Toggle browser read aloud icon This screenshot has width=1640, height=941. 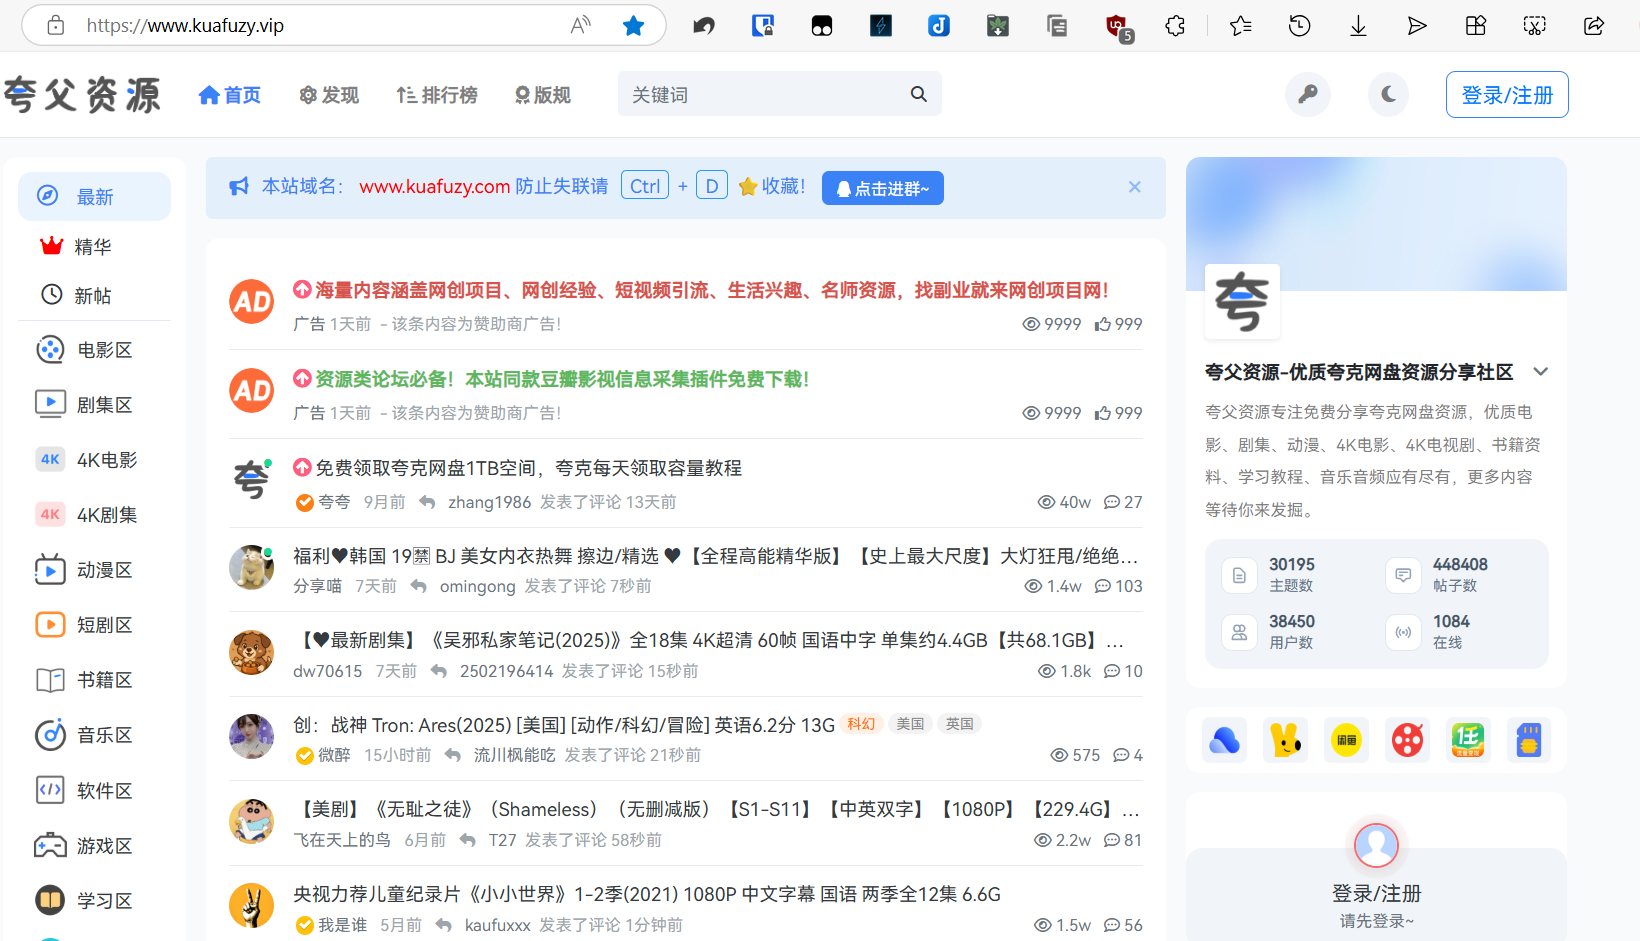580,26
